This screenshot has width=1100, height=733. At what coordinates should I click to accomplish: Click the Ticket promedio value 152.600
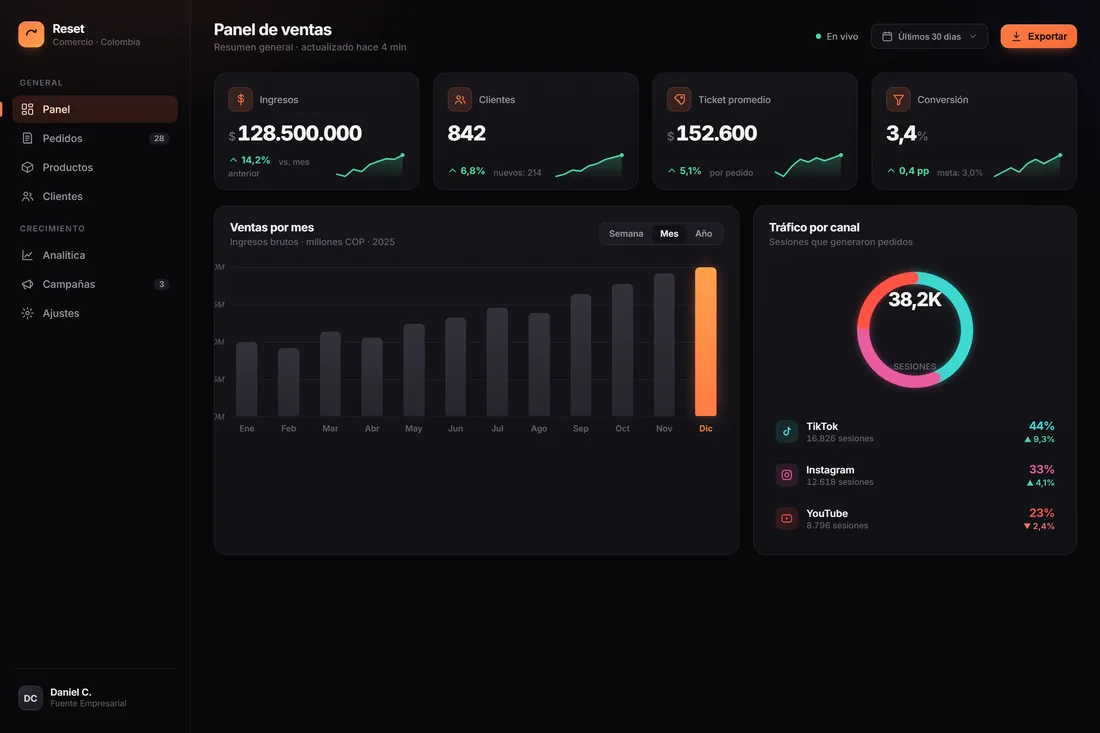(x=716, y=133)
